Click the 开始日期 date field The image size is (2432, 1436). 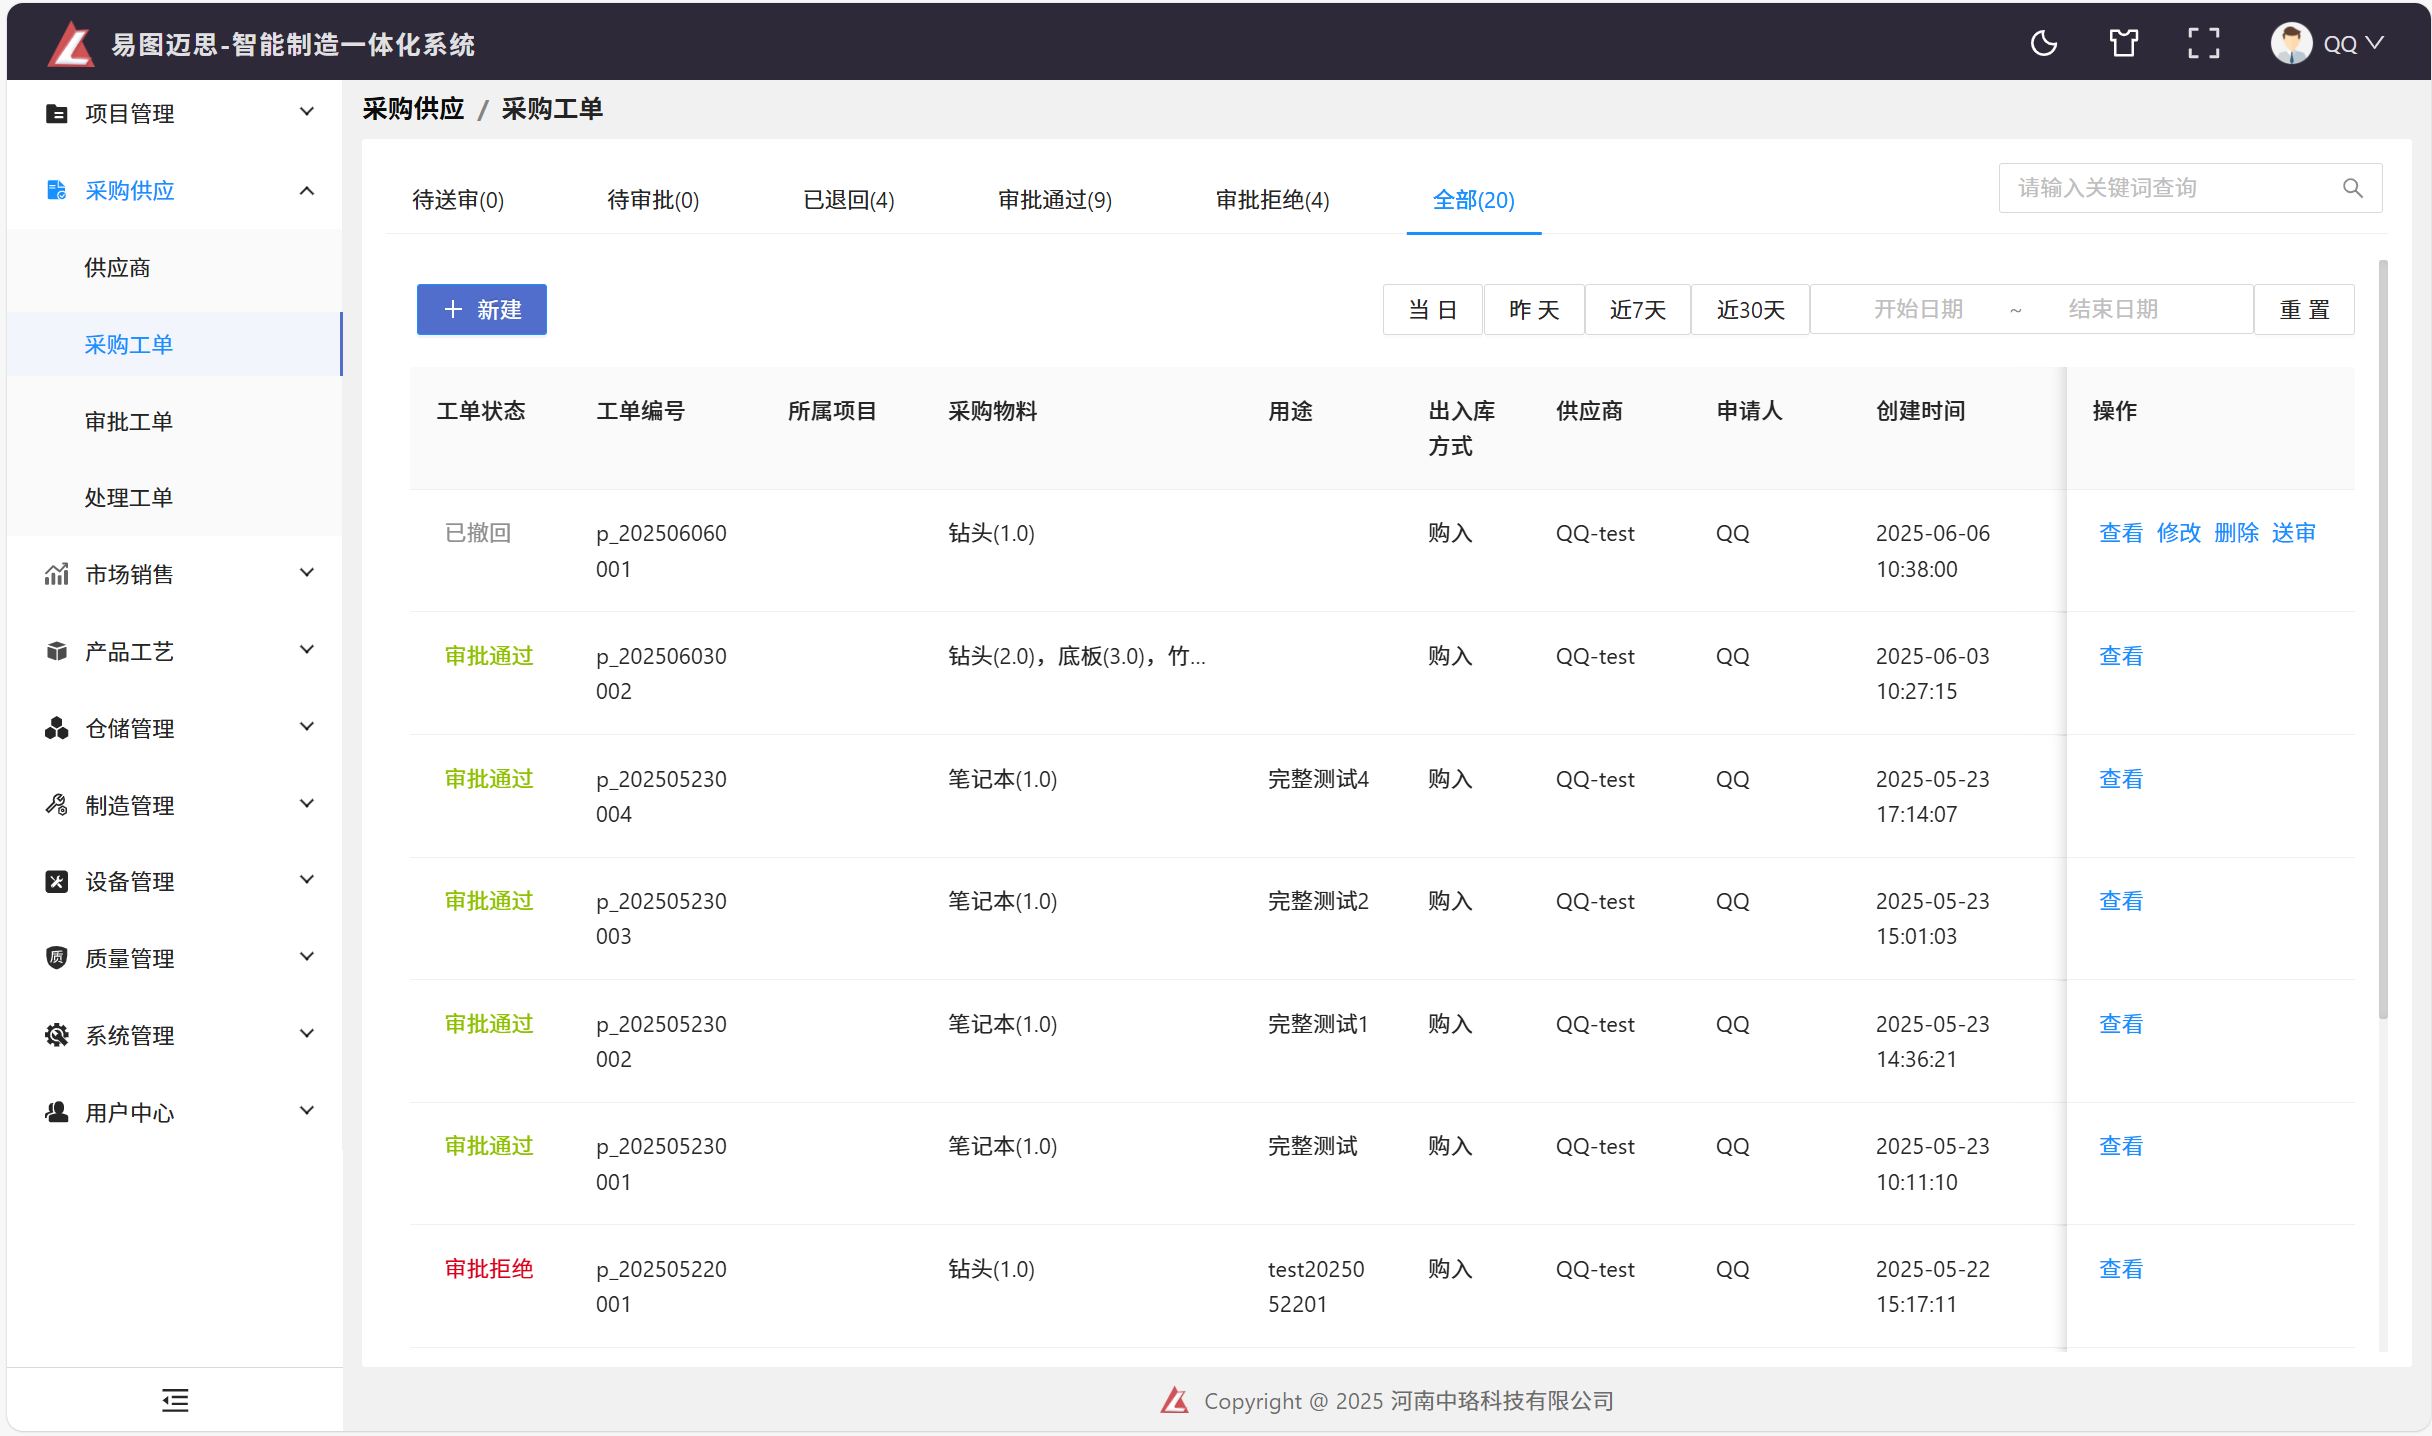pos(1917,310)
